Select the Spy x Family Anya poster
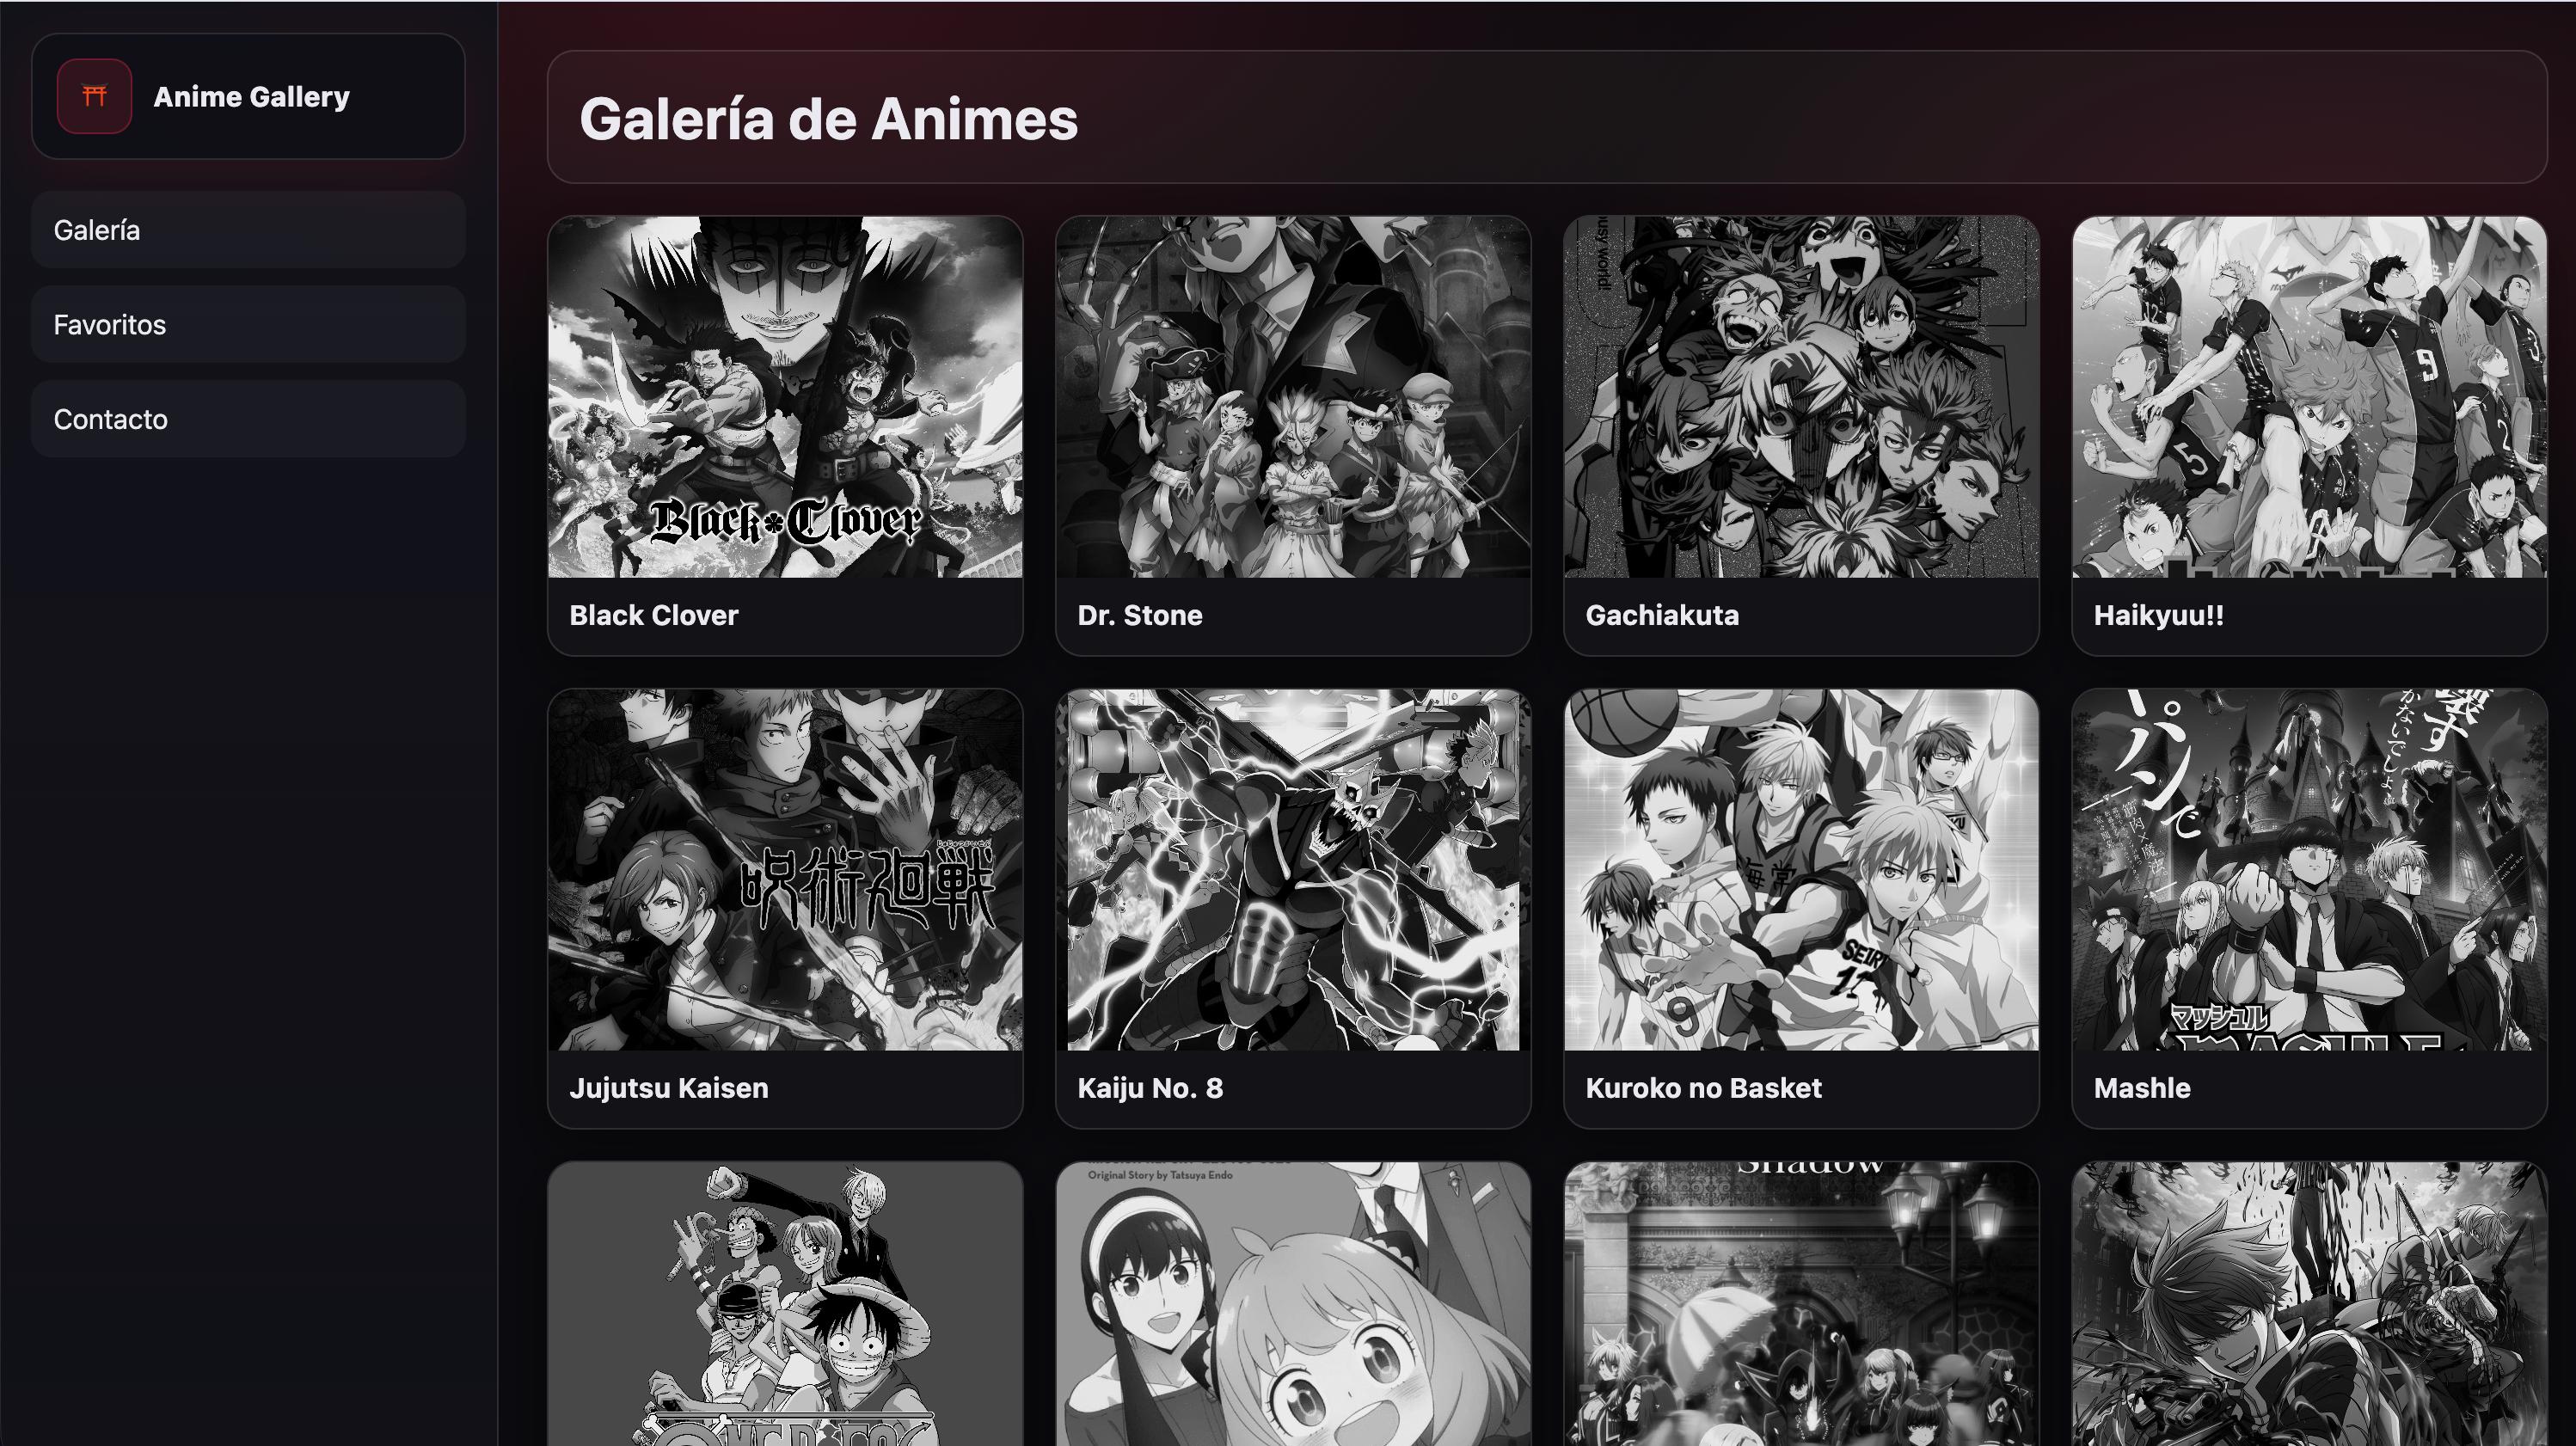Image resolution: width=2576 pixels, height=1446 pixels. point(1293,1304)
